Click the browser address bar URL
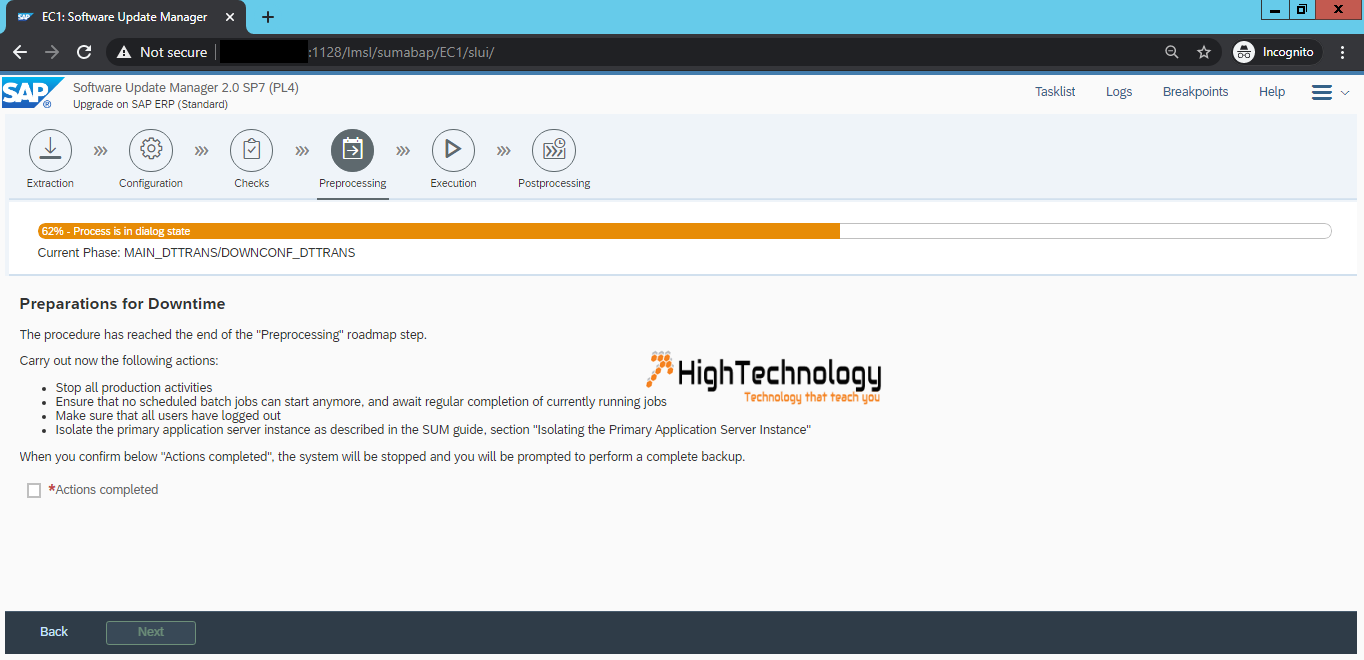 pyautogui.click(x=402, y=52)
